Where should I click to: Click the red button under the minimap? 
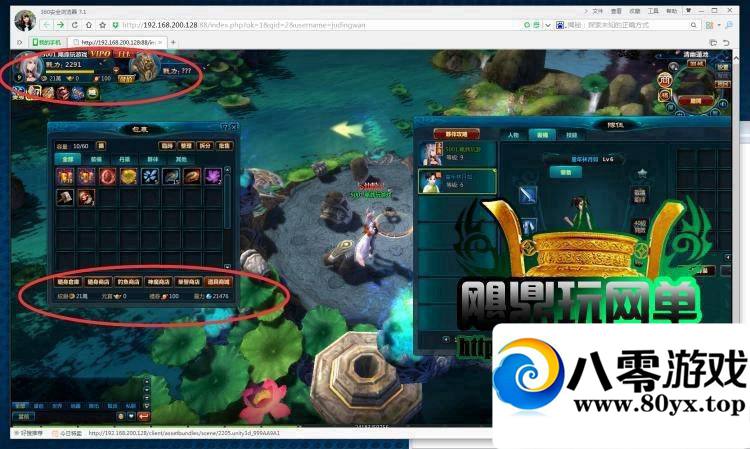(695, 101)
